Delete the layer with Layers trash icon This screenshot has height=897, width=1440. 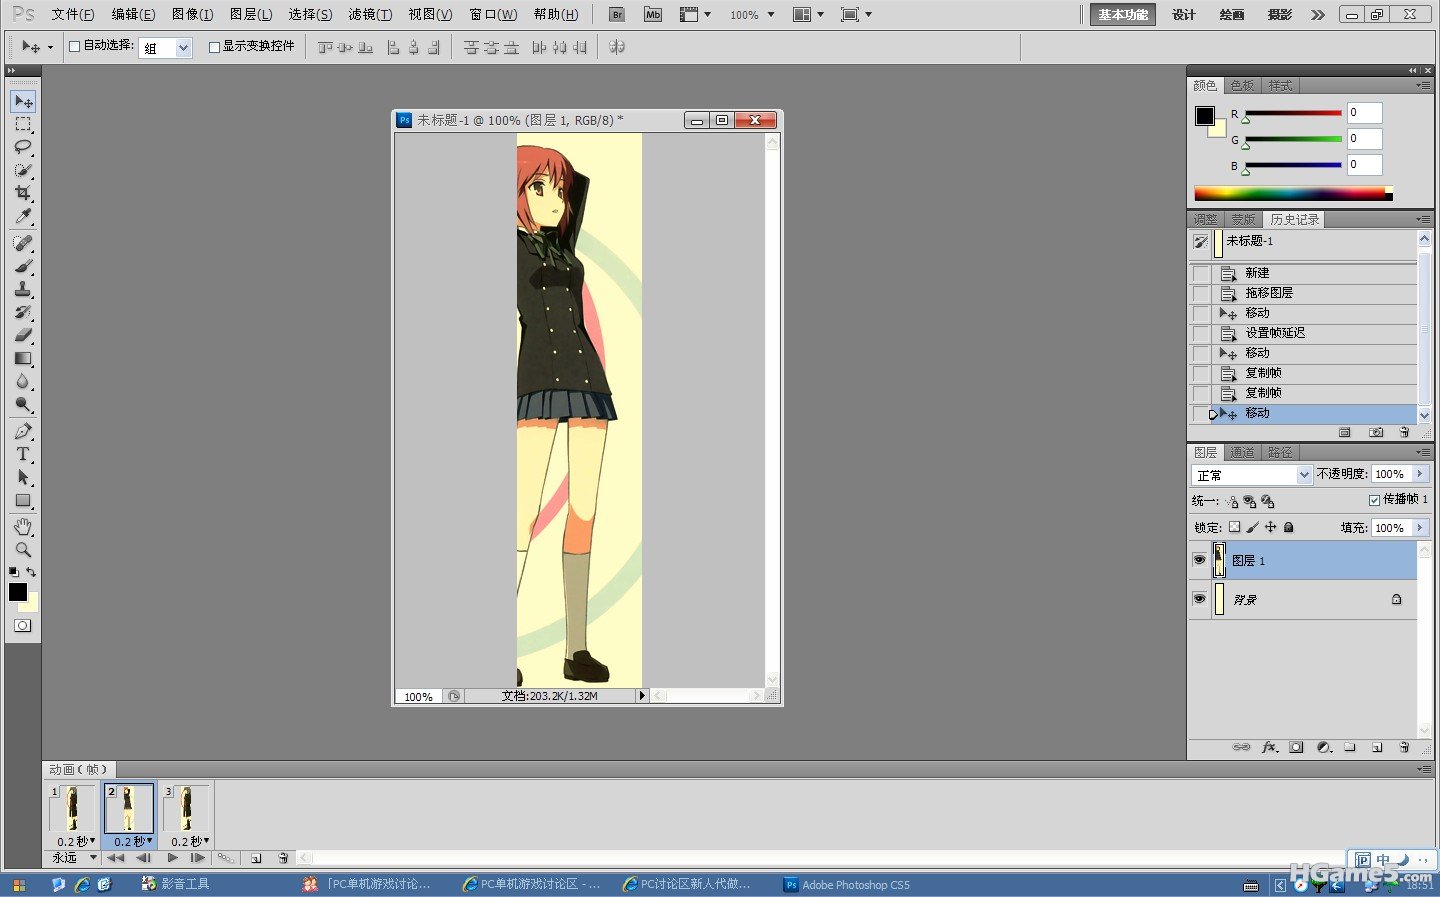(1404, 747)
